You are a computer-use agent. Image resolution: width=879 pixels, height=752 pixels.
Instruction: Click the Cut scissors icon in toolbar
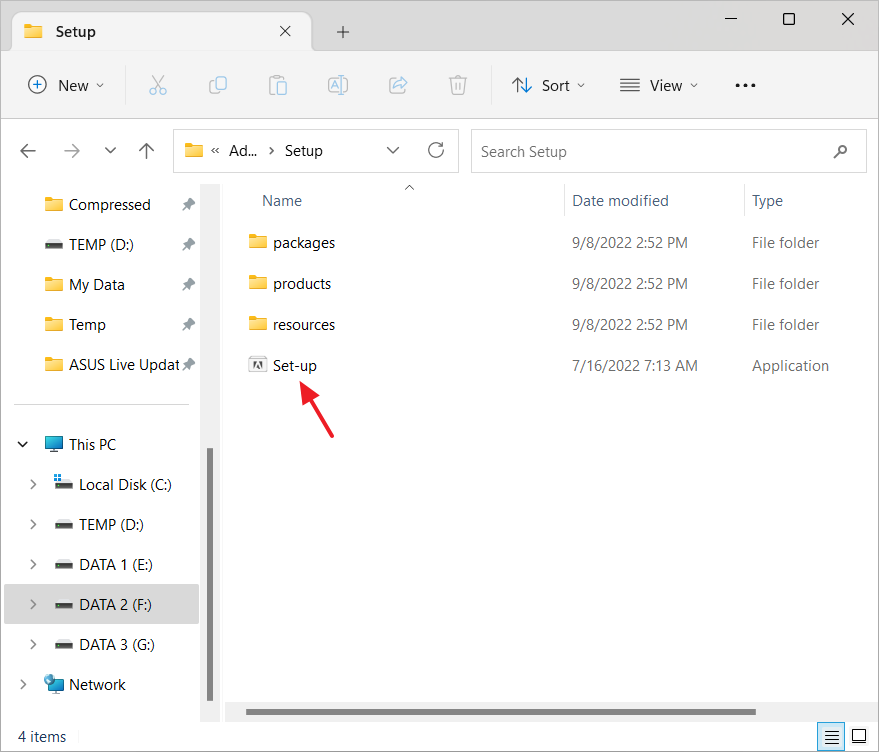coord(158,86)
